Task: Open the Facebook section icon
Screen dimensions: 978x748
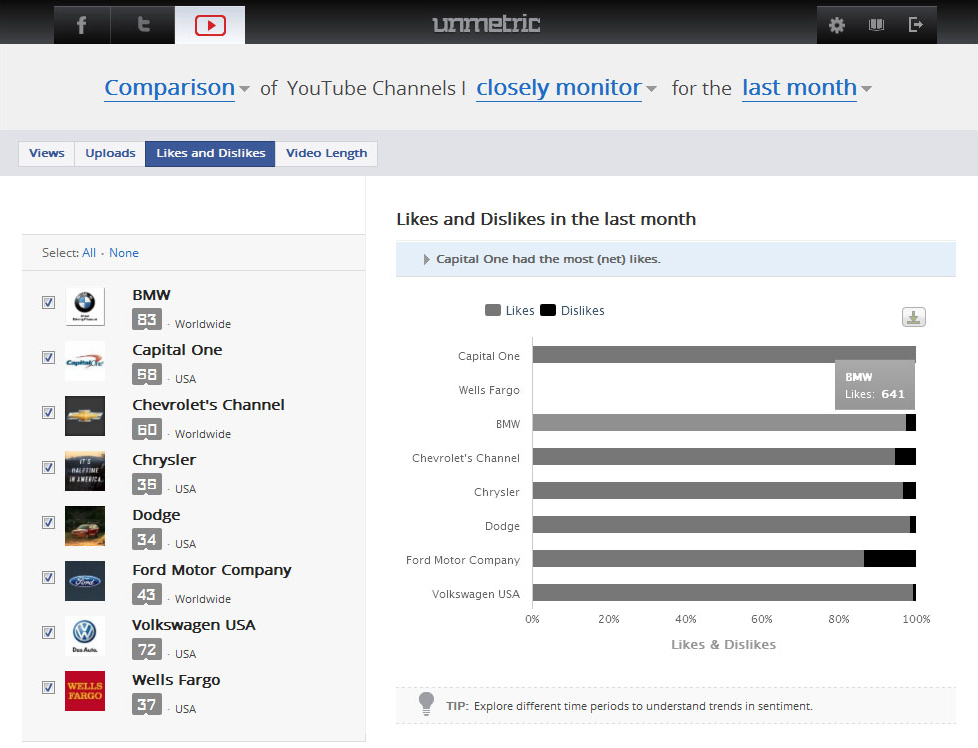Action: point(82,25)
